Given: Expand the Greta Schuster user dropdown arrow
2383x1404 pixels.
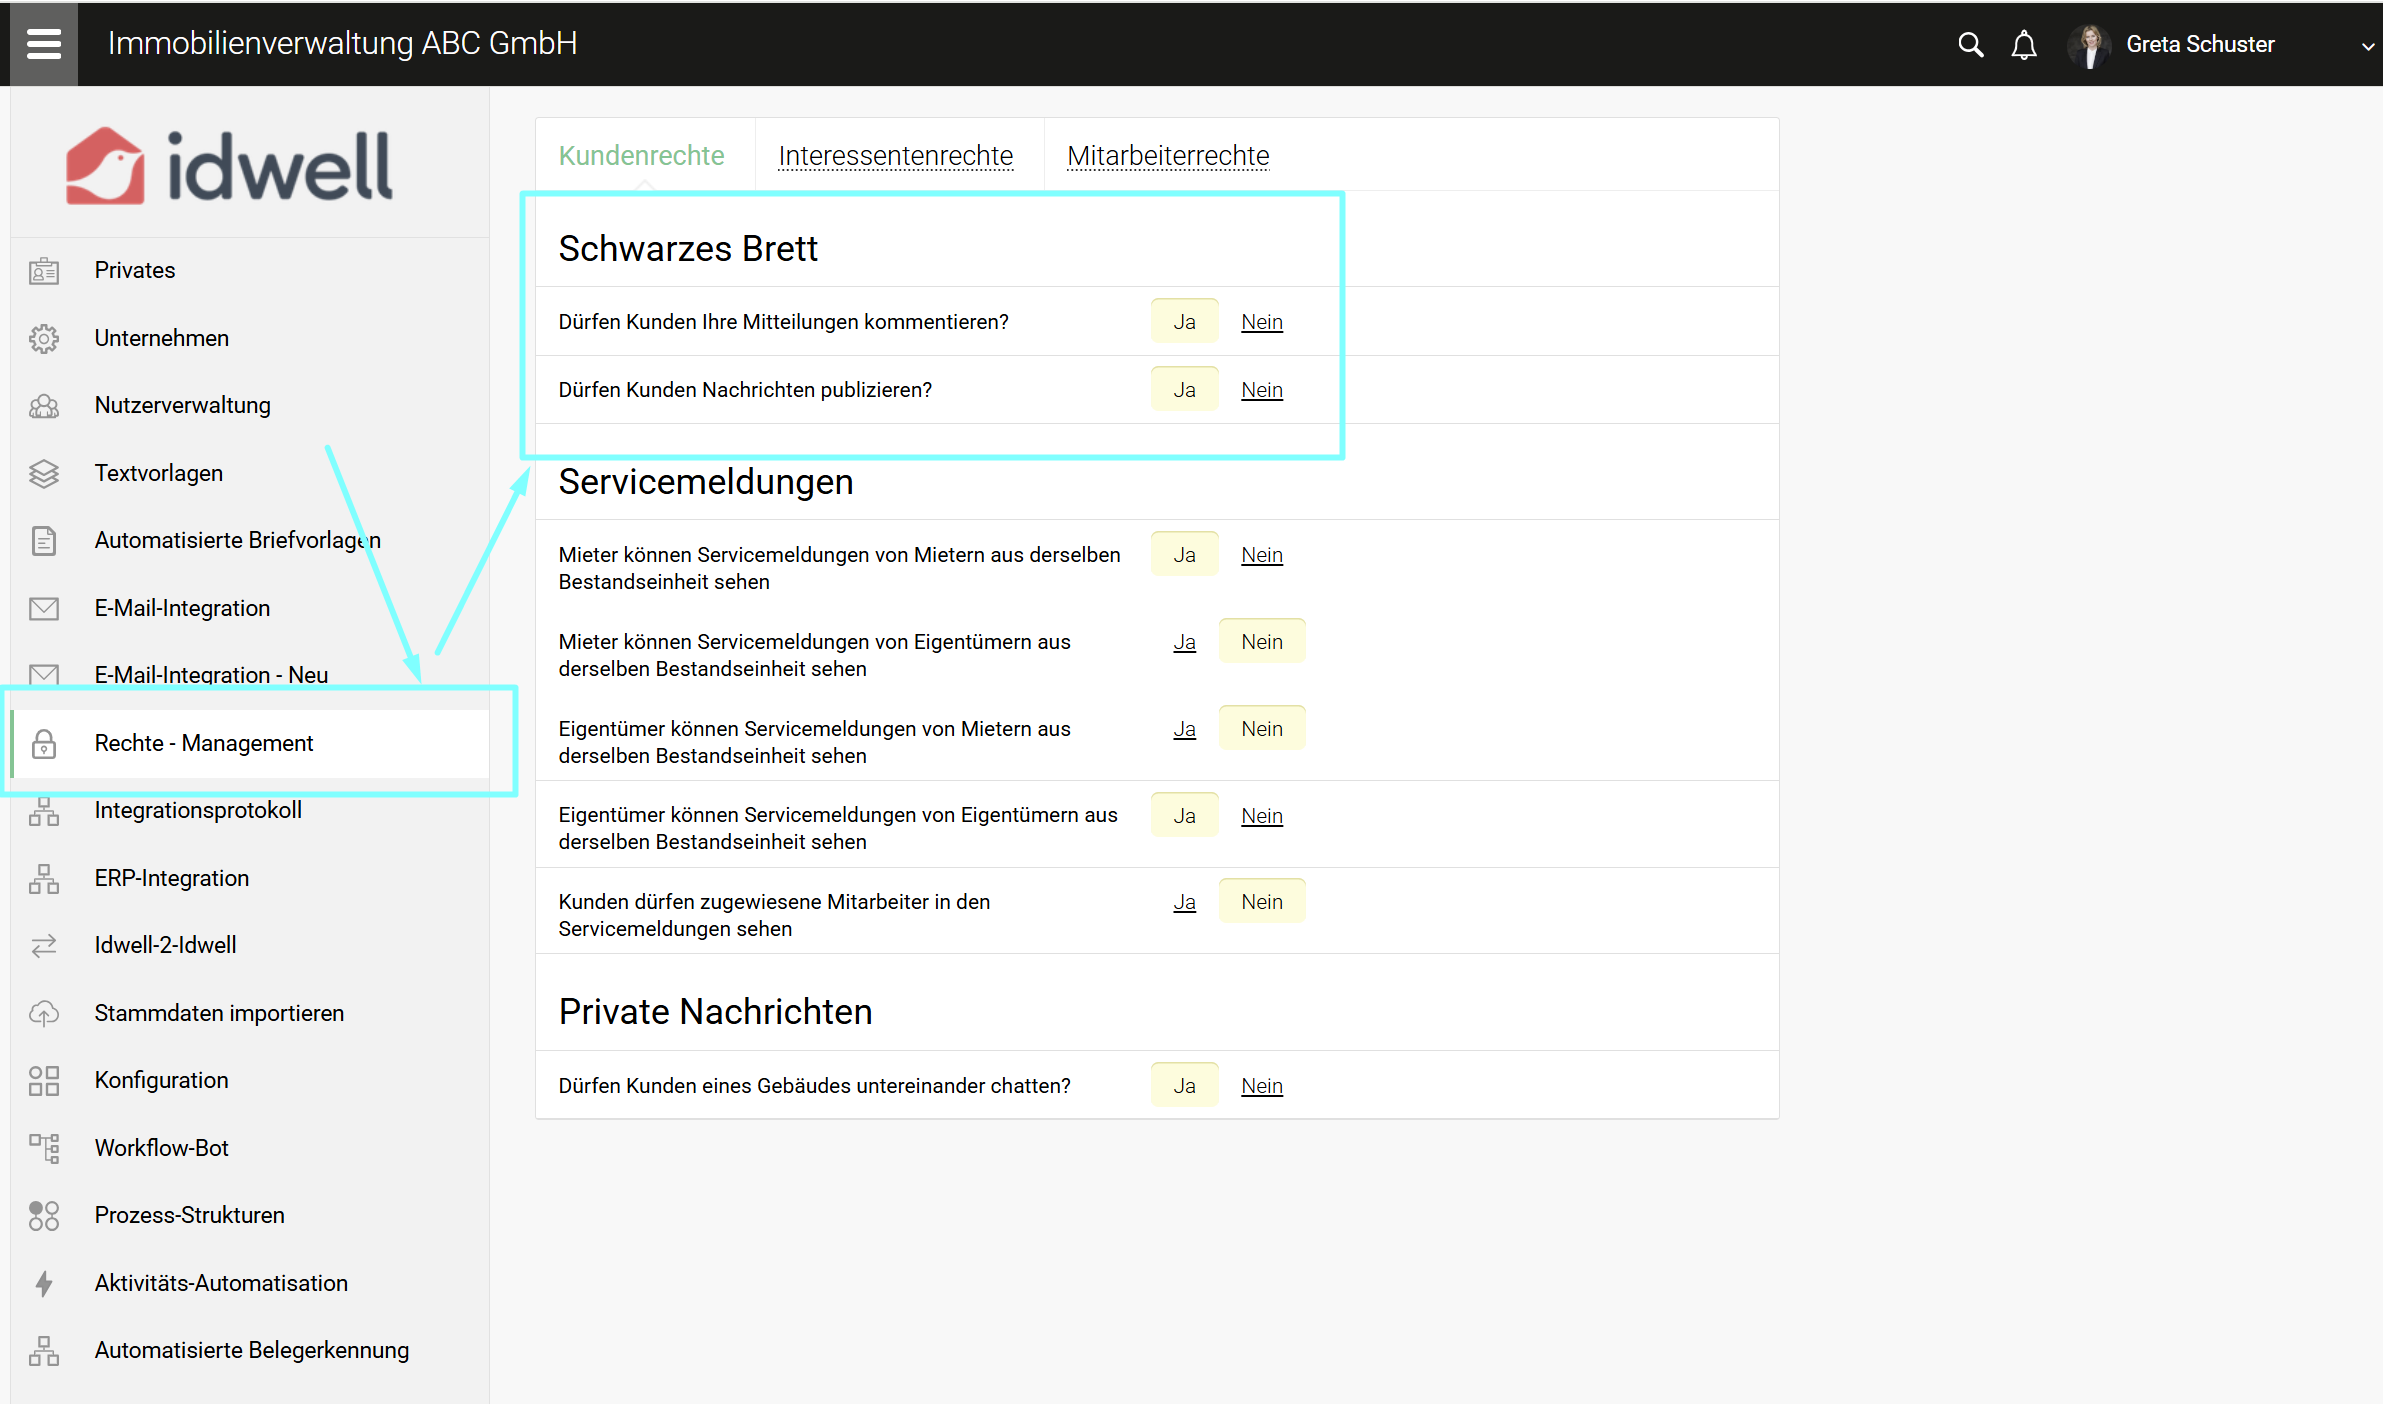Looking at the screenshot, I should (2367, 46).
